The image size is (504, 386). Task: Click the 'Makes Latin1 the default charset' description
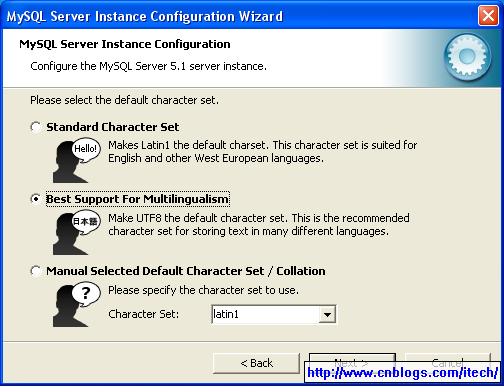pos(263,152)
